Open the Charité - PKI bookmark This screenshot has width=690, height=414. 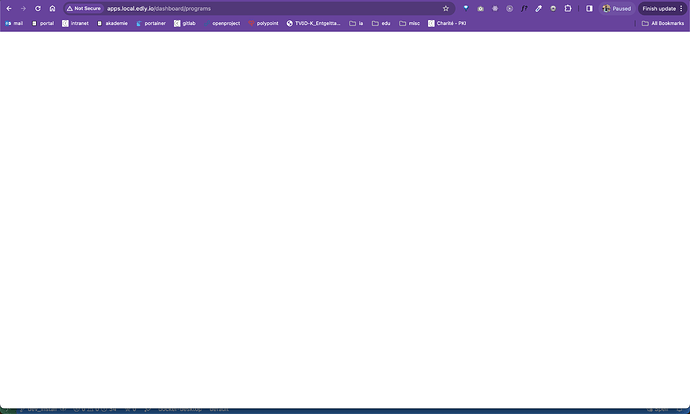tap(447, 23)
